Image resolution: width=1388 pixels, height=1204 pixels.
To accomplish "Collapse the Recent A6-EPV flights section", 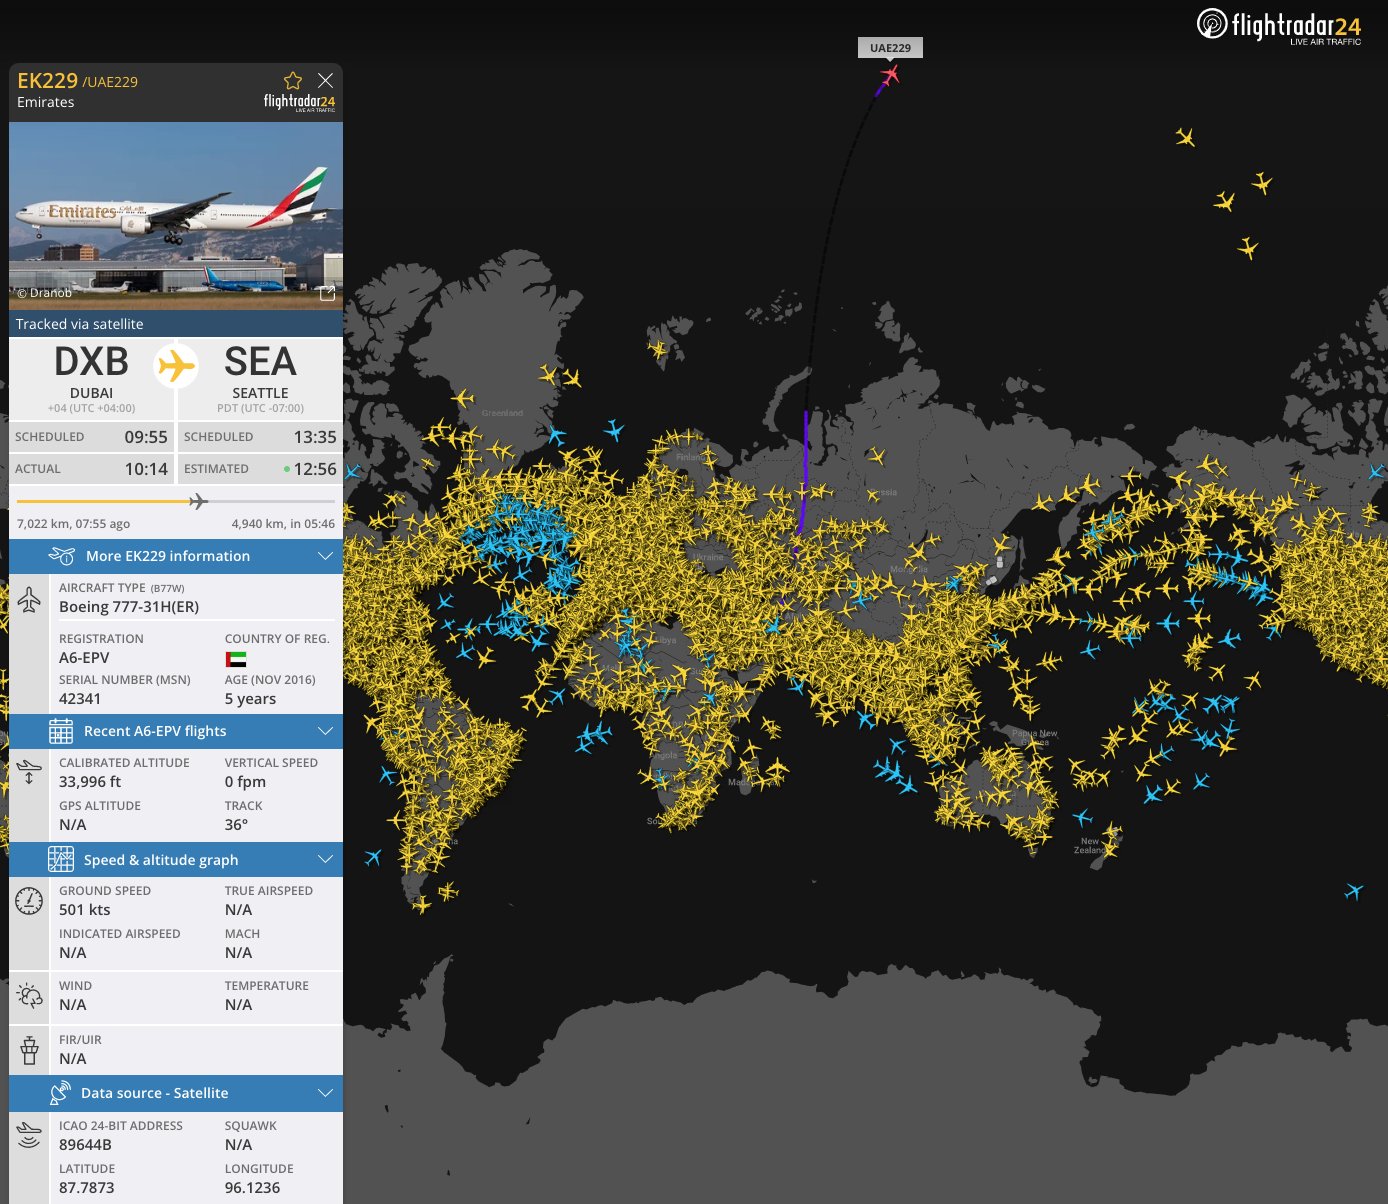I will tap(325, 731).
